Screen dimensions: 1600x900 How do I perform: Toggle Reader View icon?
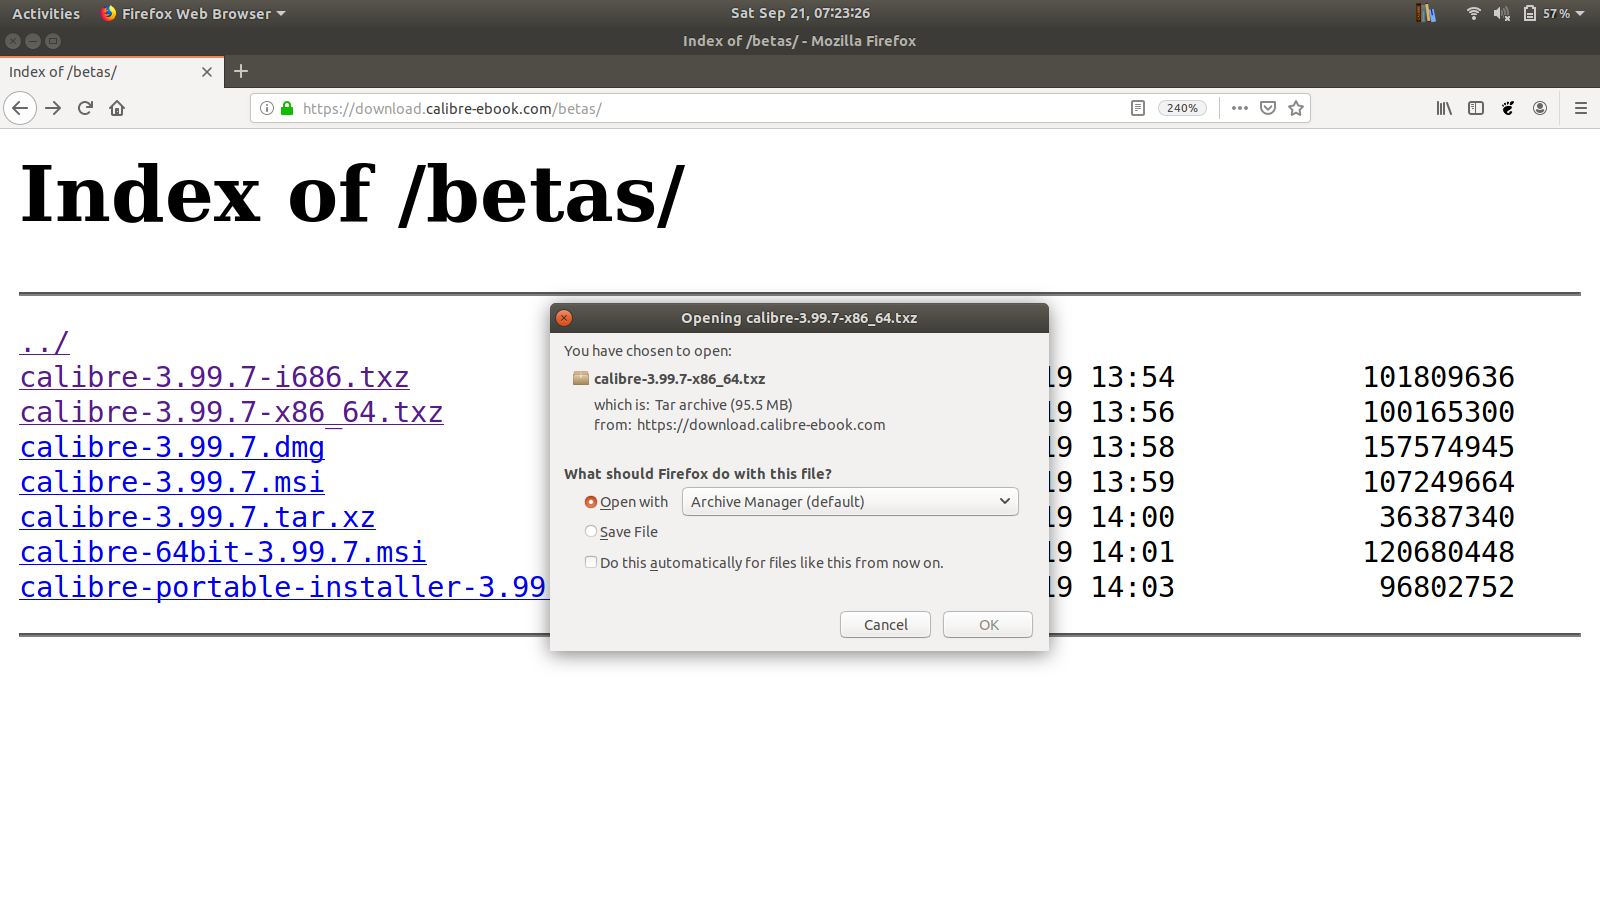click(x=1138, y=108)
